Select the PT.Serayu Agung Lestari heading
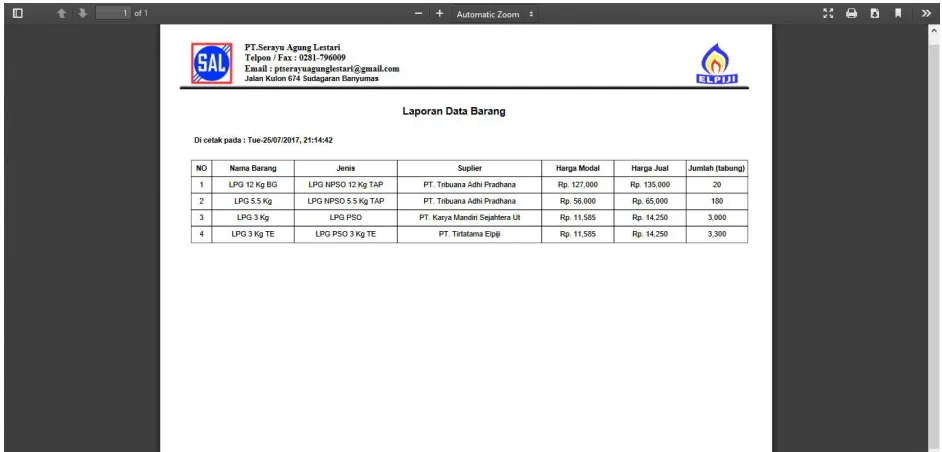 (293, 47)
